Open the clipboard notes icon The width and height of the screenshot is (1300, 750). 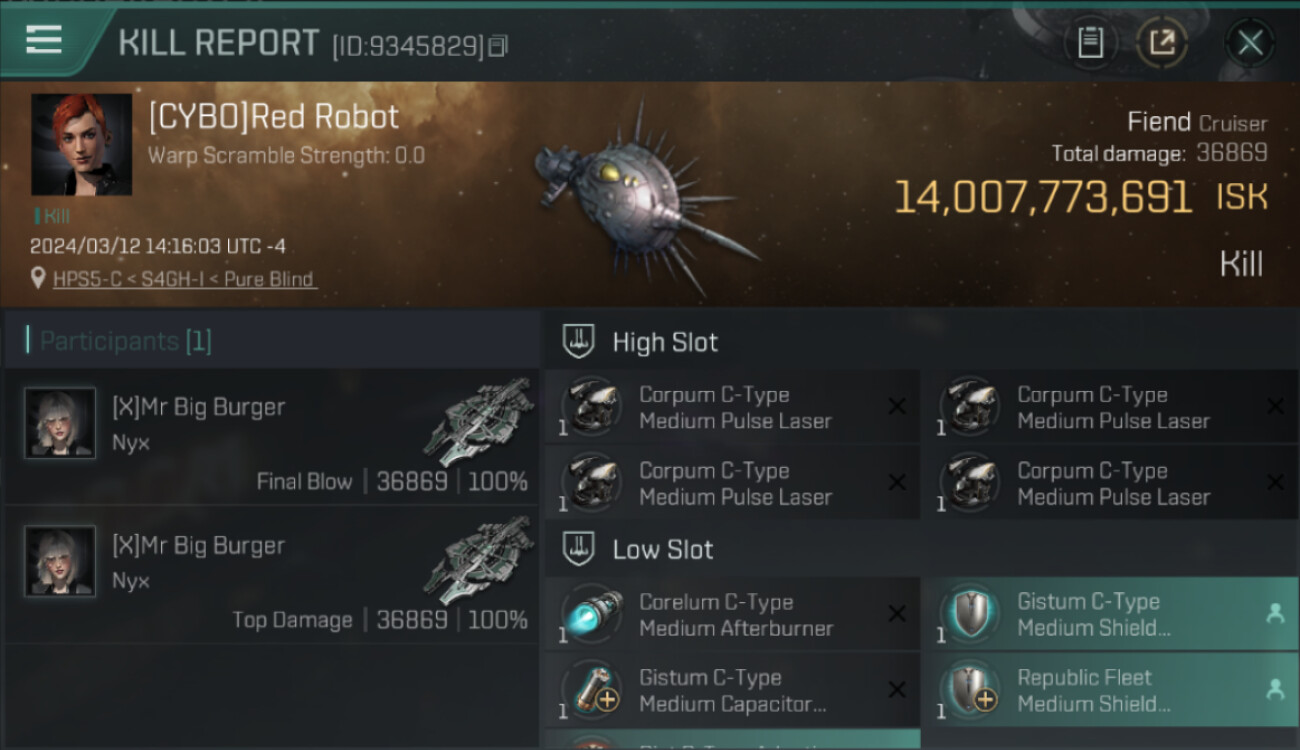1090,42
